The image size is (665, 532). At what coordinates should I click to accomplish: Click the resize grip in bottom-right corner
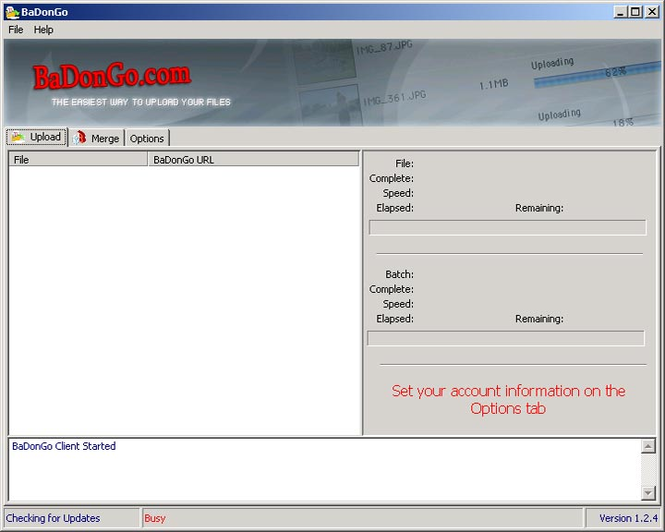coord(657,524)
